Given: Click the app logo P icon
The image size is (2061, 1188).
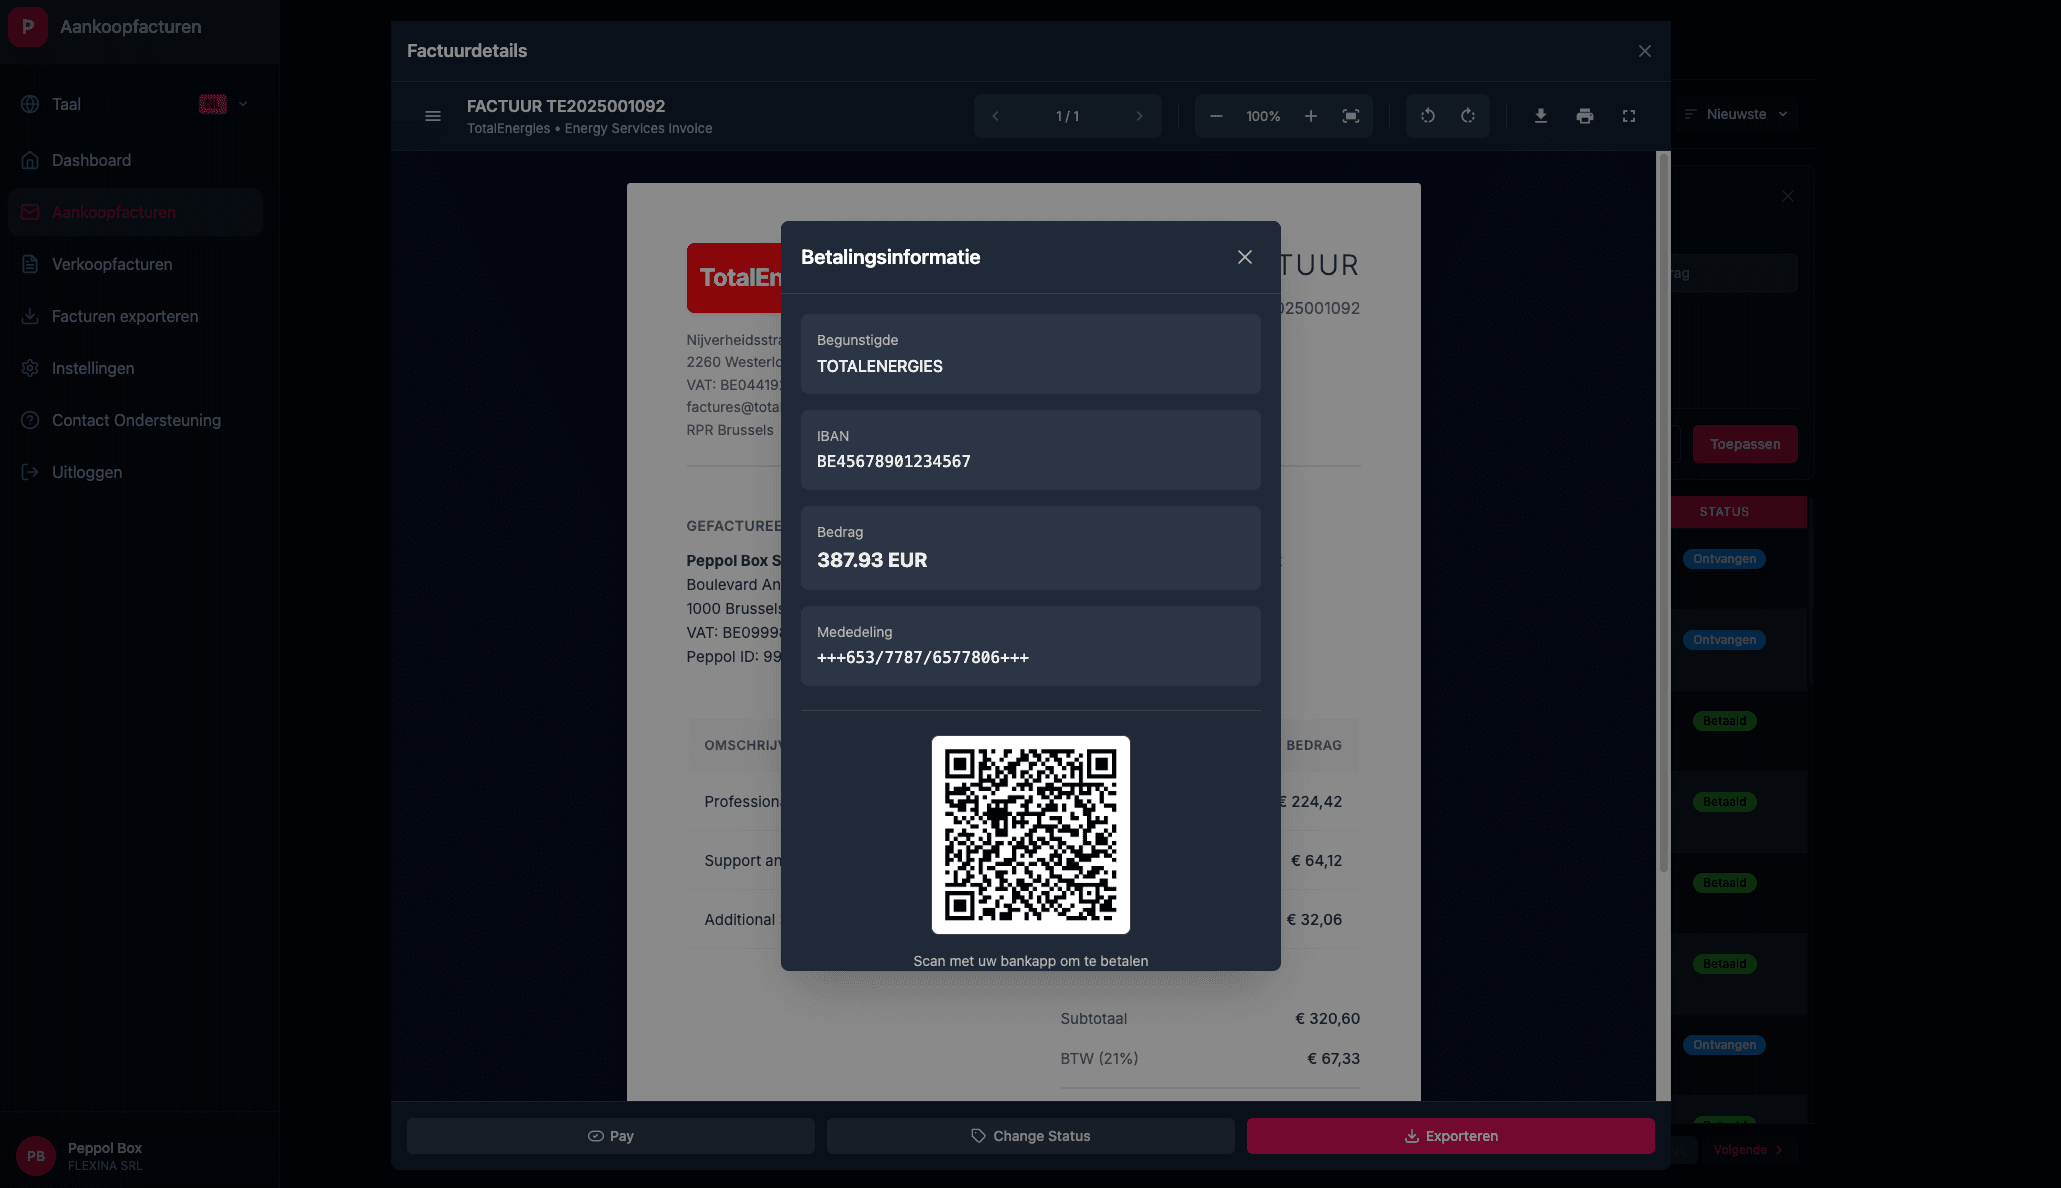Looking at the screenshot, I should 28,27.
